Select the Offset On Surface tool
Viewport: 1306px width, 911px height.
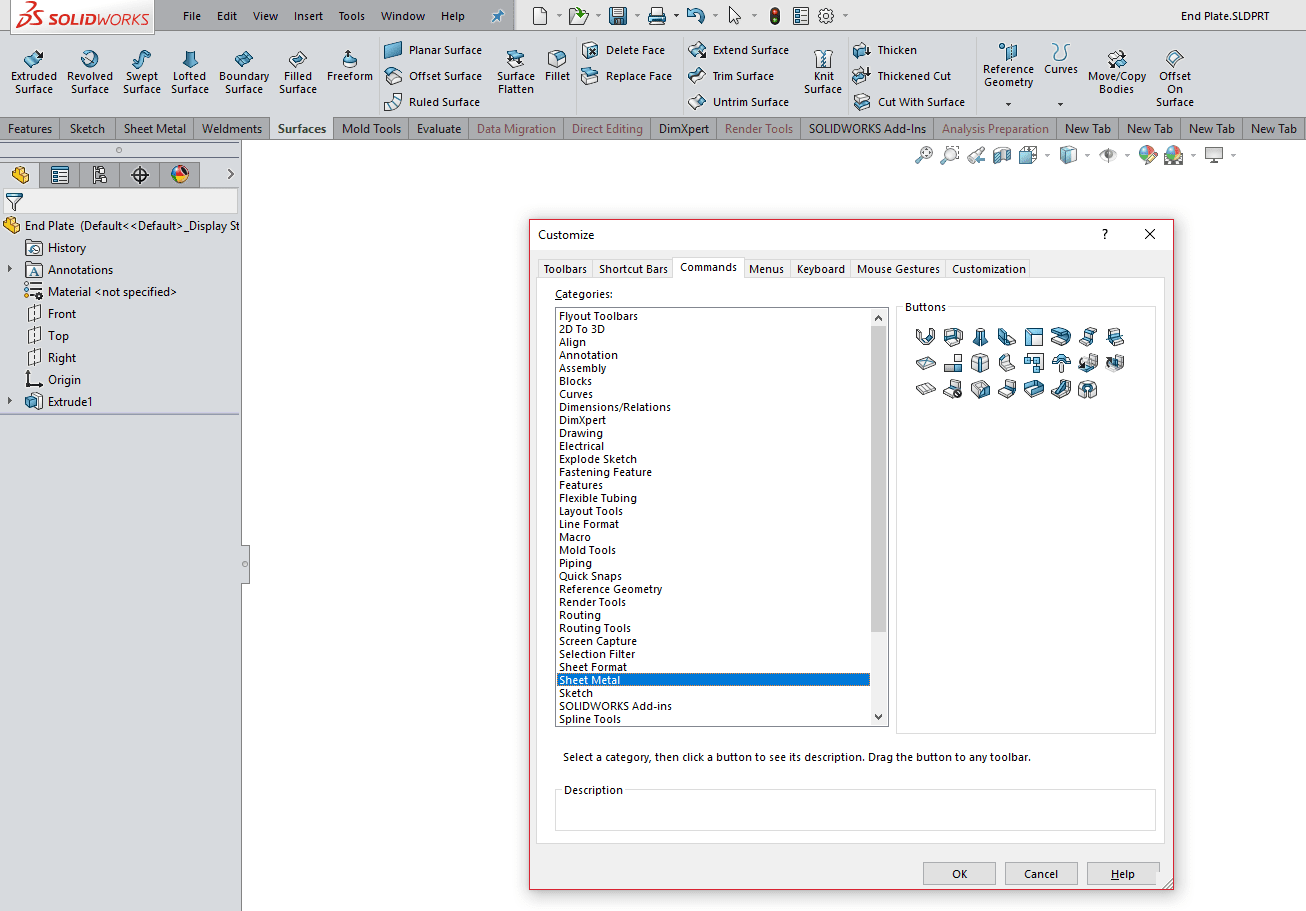1175,78
